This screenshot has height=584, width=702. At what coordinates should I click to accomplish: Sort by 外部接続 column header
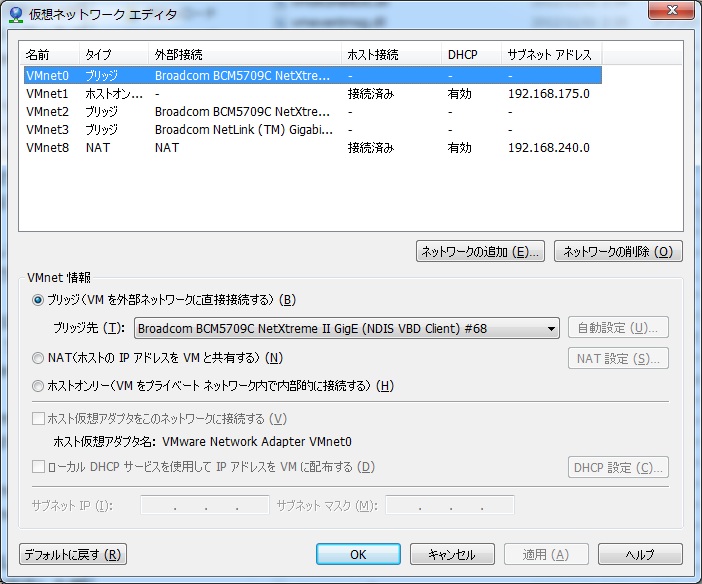tap(244, 55)
